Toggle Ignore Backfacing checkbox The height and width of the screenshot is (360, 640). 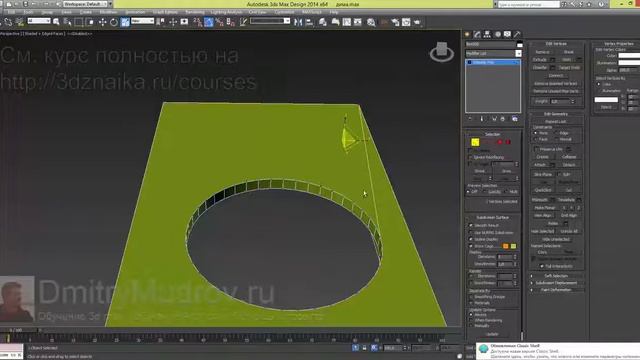click(x=471, y=157)
